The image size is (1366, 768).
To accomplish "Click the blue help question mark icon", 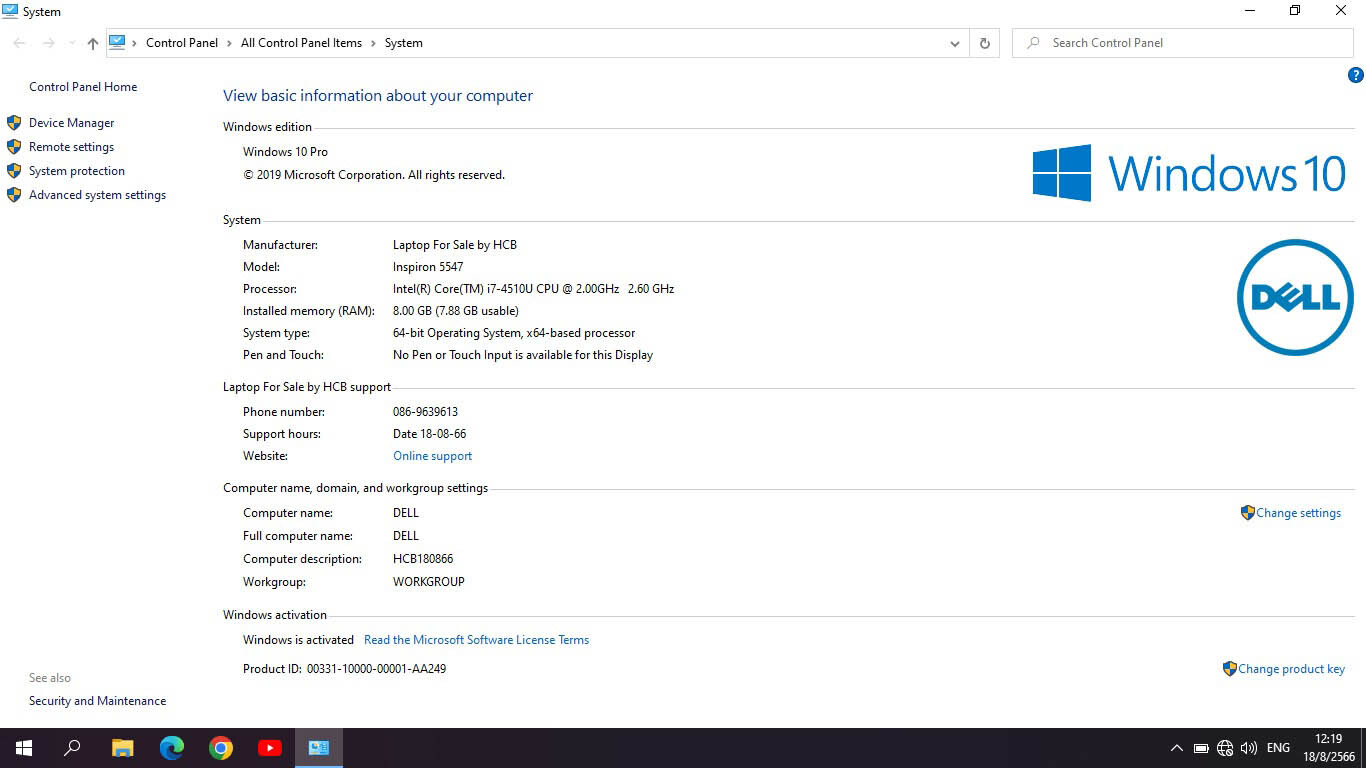I will [1356, 75].
